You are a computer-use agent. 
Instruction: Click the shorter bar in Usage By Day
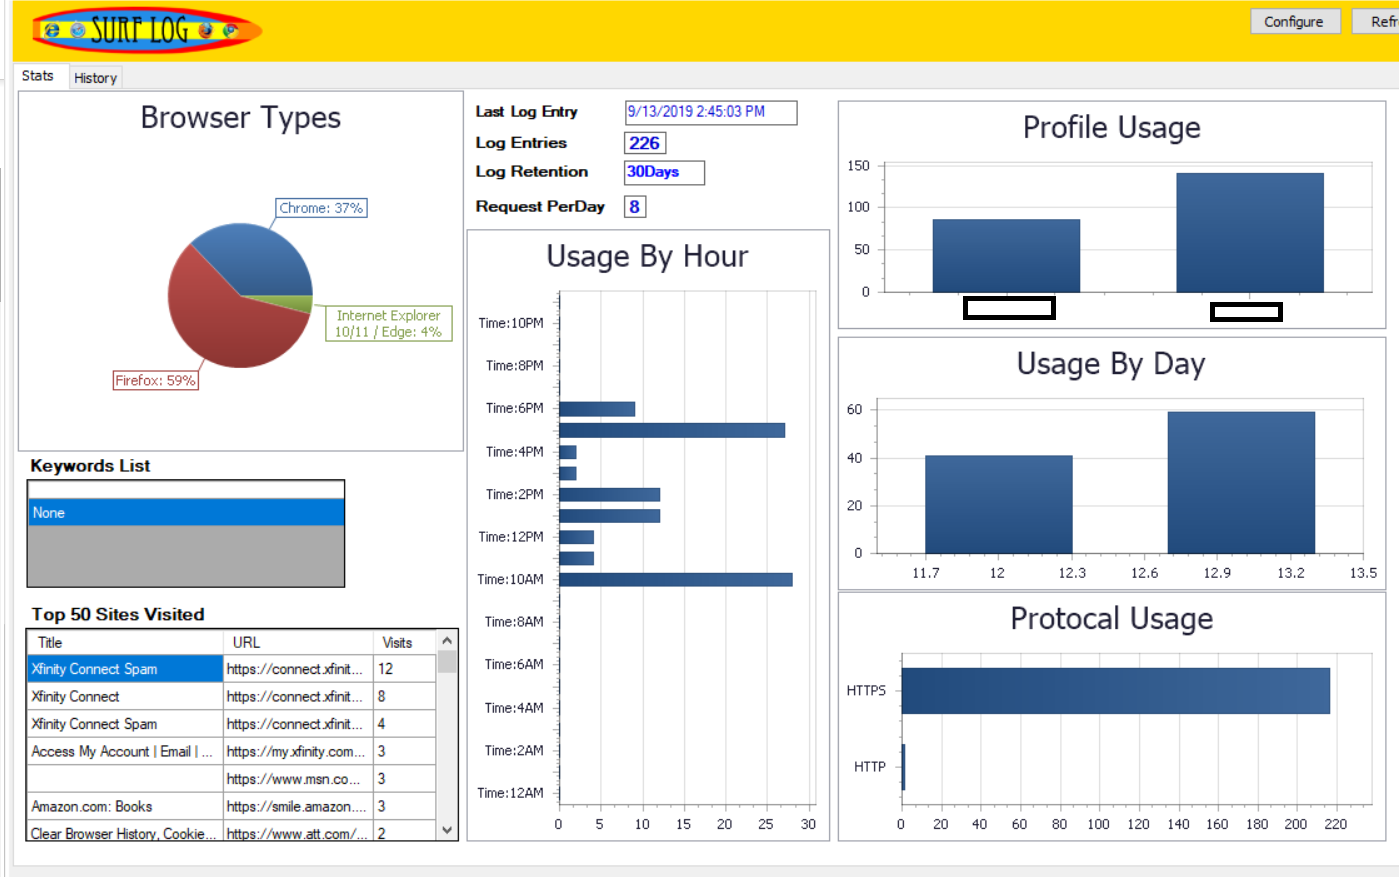998,504
